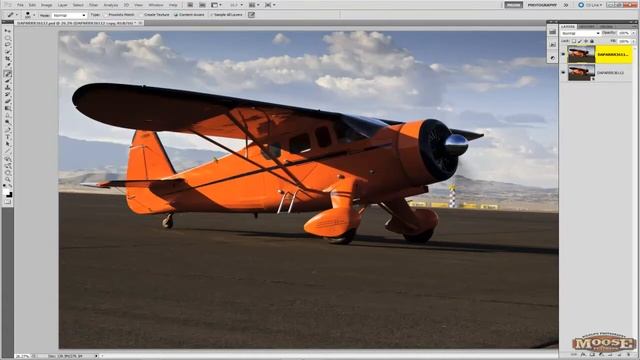Image resolution: width=640 pixels, height=360 pixels.
Task: Select the Dodge tool
Action: [x=8, y=122]
